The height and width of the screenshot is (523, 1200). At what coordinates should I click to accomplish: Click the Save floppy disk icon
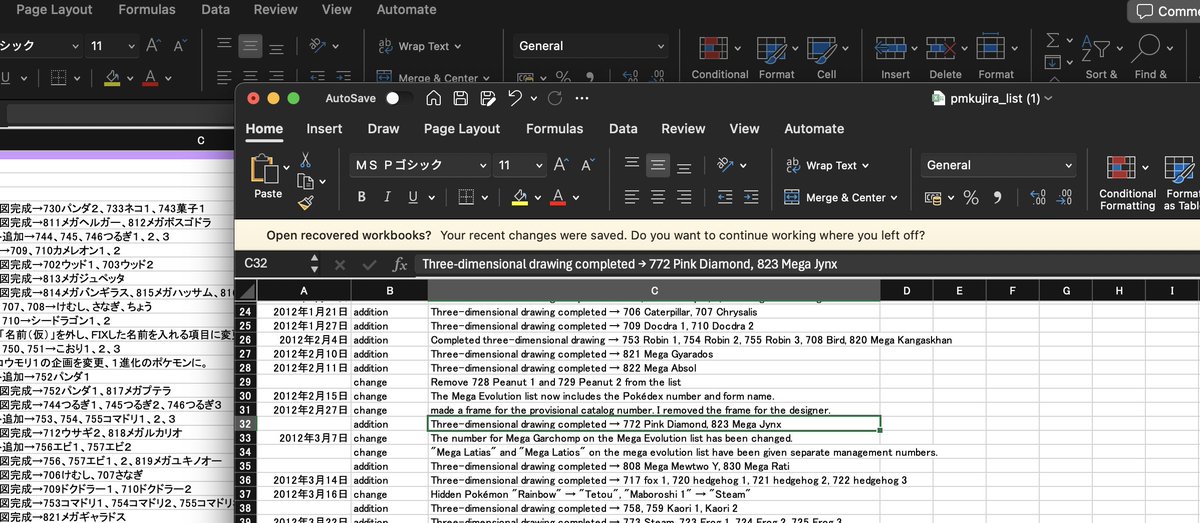click(461, 98)
